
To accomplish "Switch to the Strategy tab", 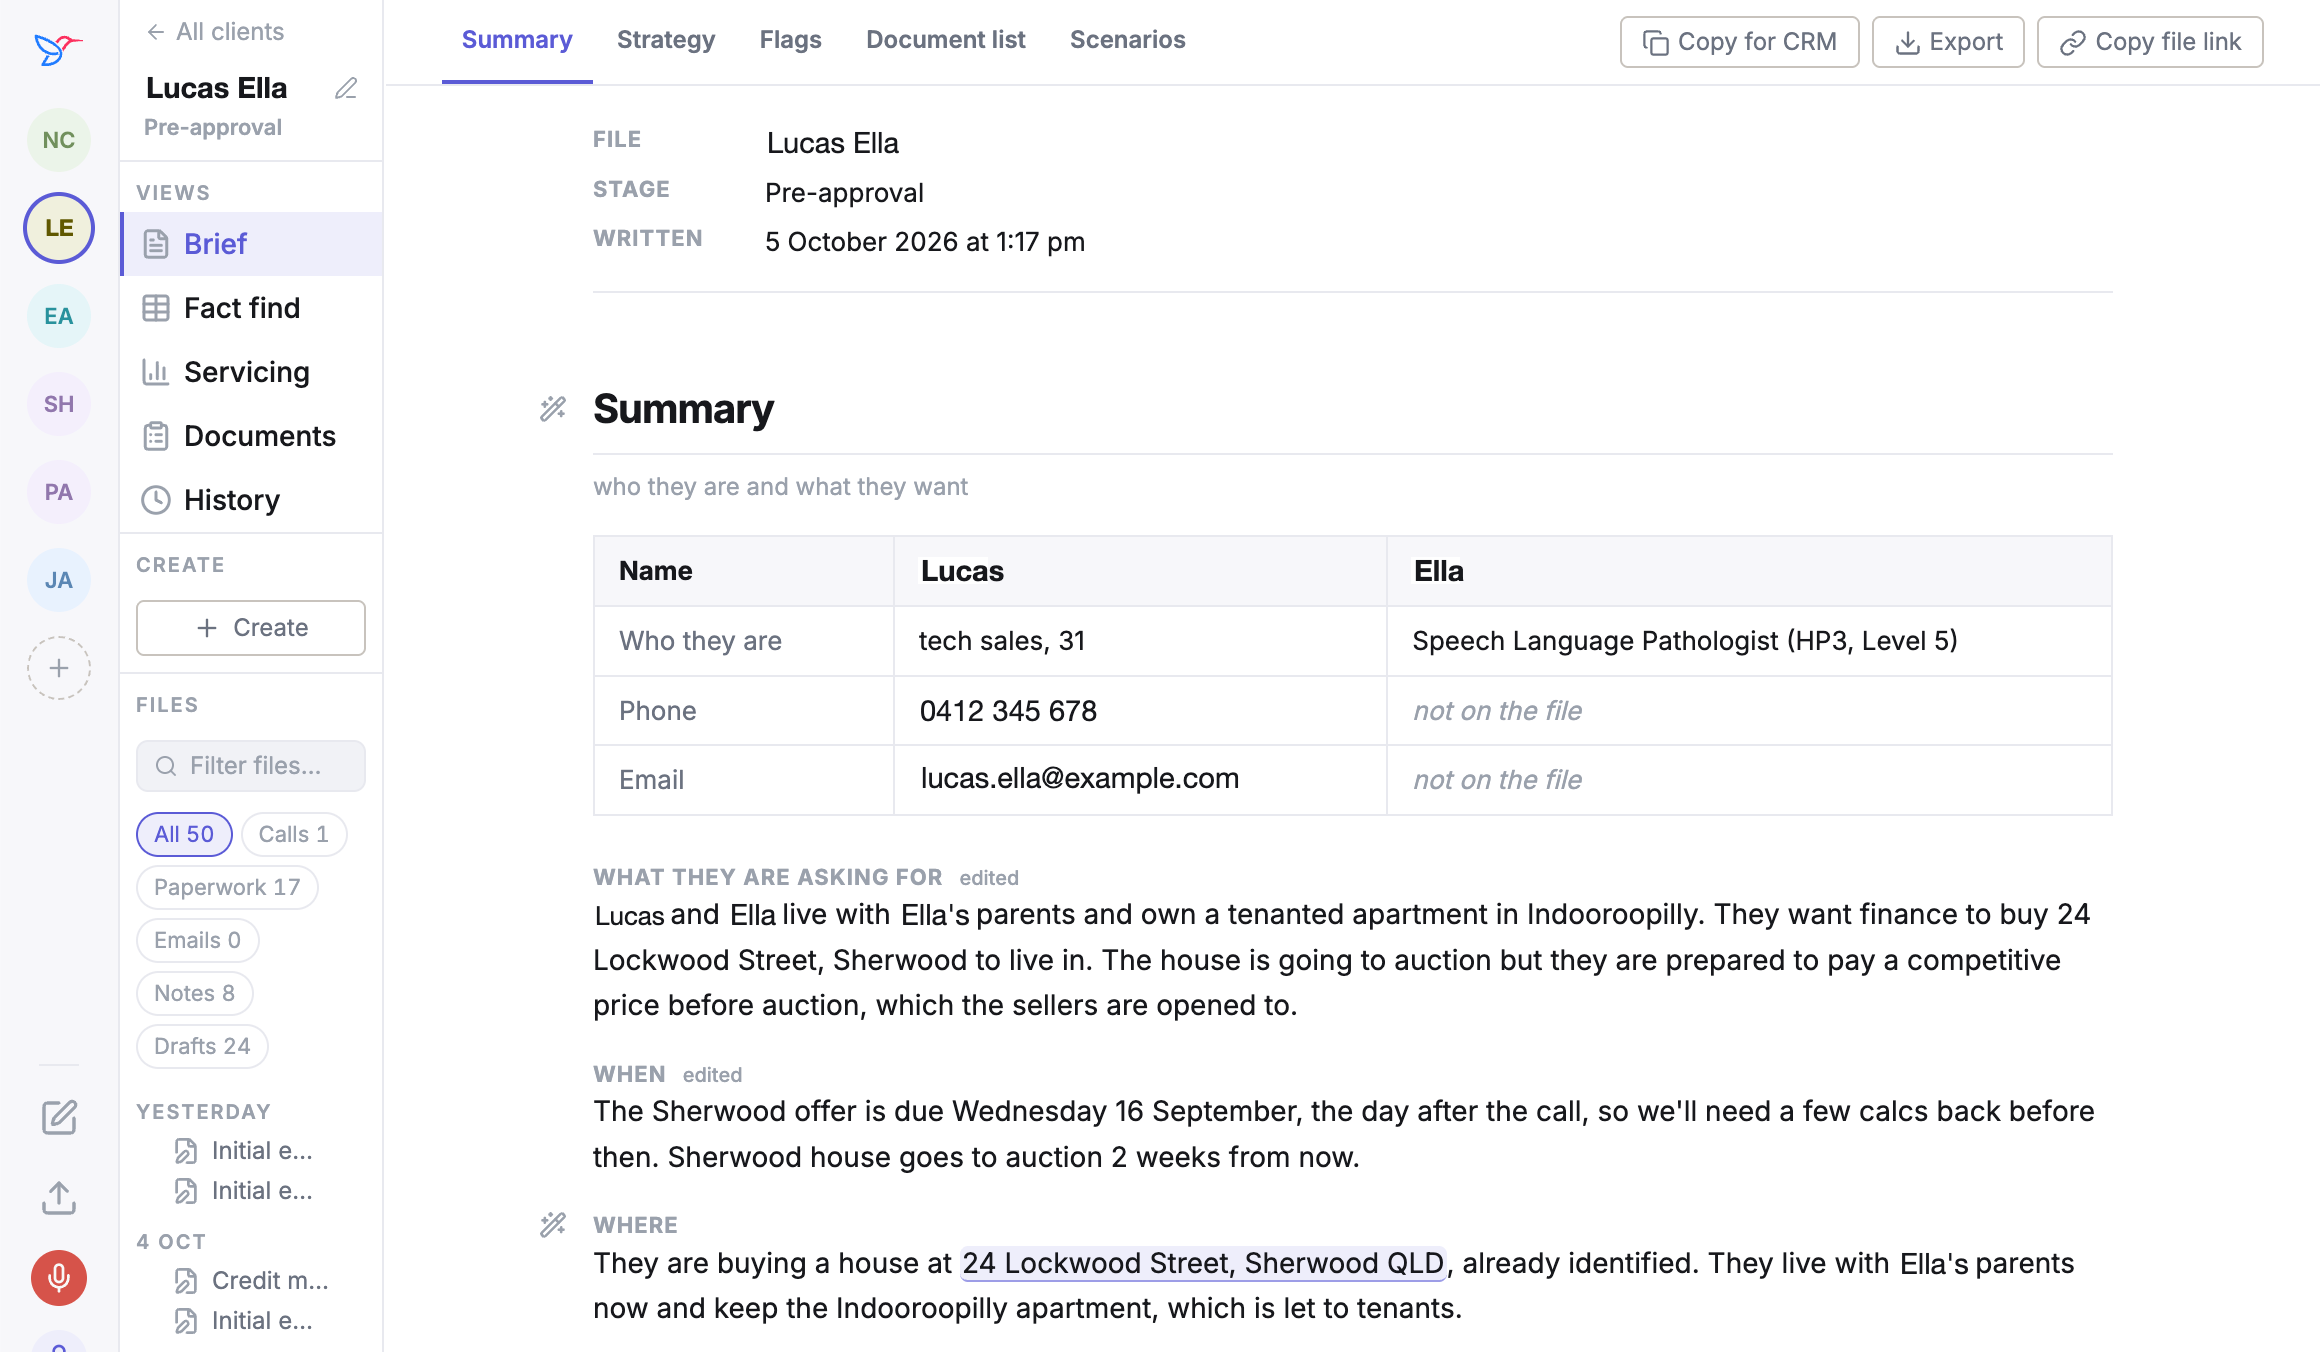I will click(666, 40).
